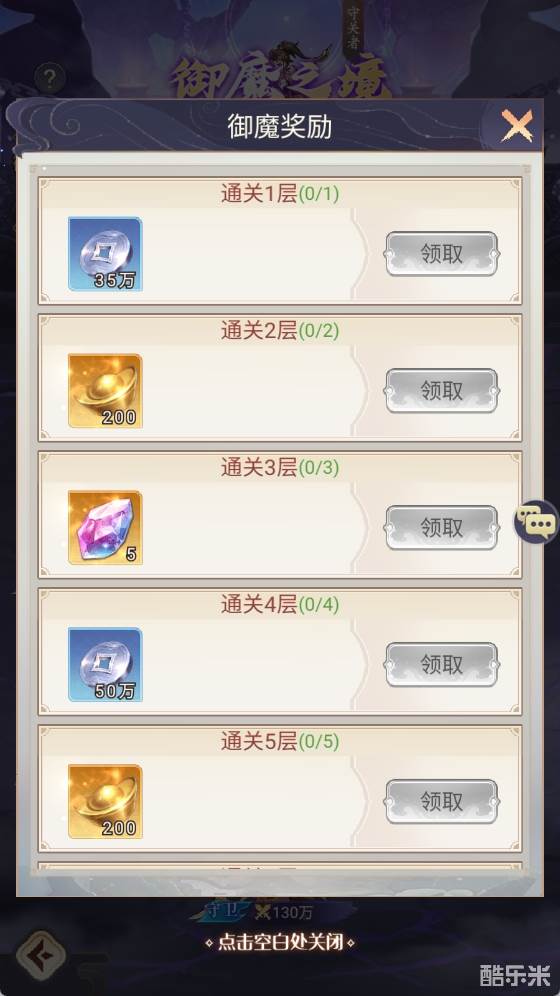Claim the 通关3层 reward with 领取
560x996 pixels.
coord(442,528)
